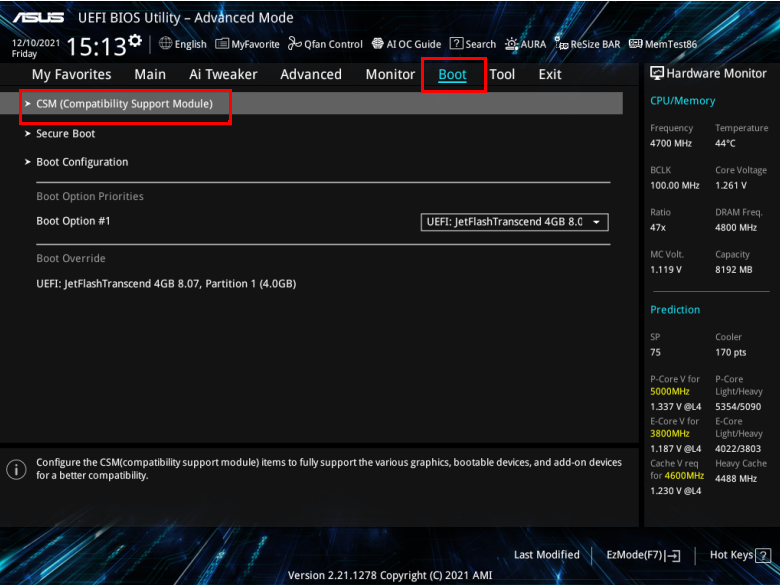
Task: Click the 47x ratio value
Action: point(658,228)
